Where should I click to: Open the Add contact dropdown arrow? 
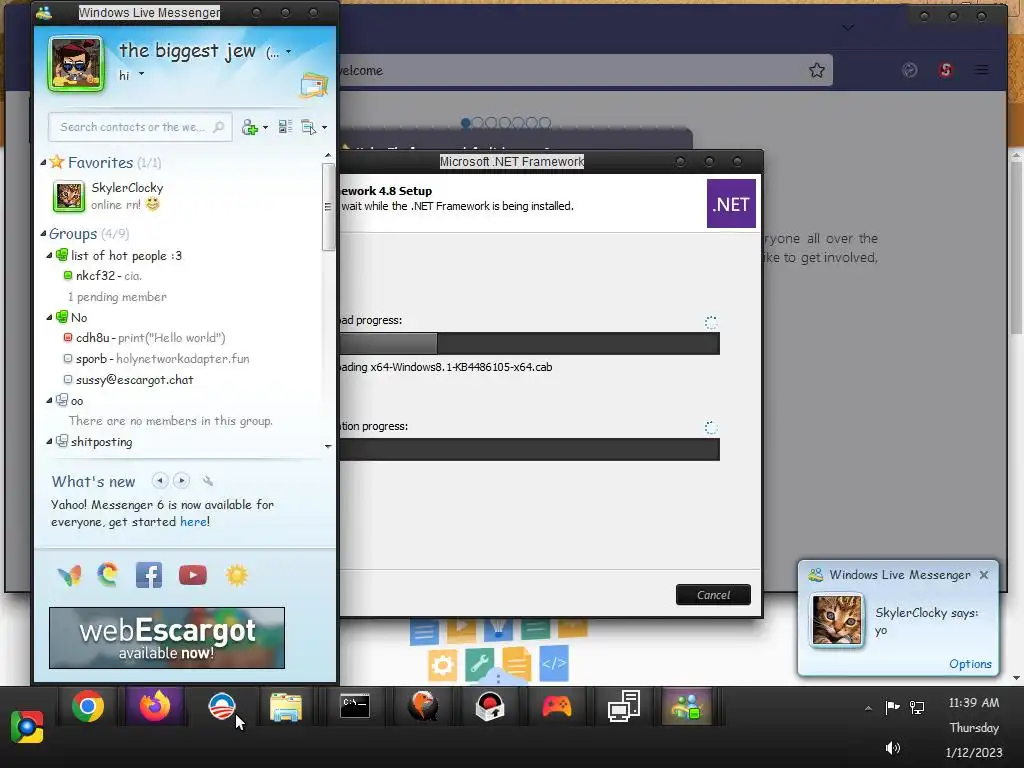(265, 127)
